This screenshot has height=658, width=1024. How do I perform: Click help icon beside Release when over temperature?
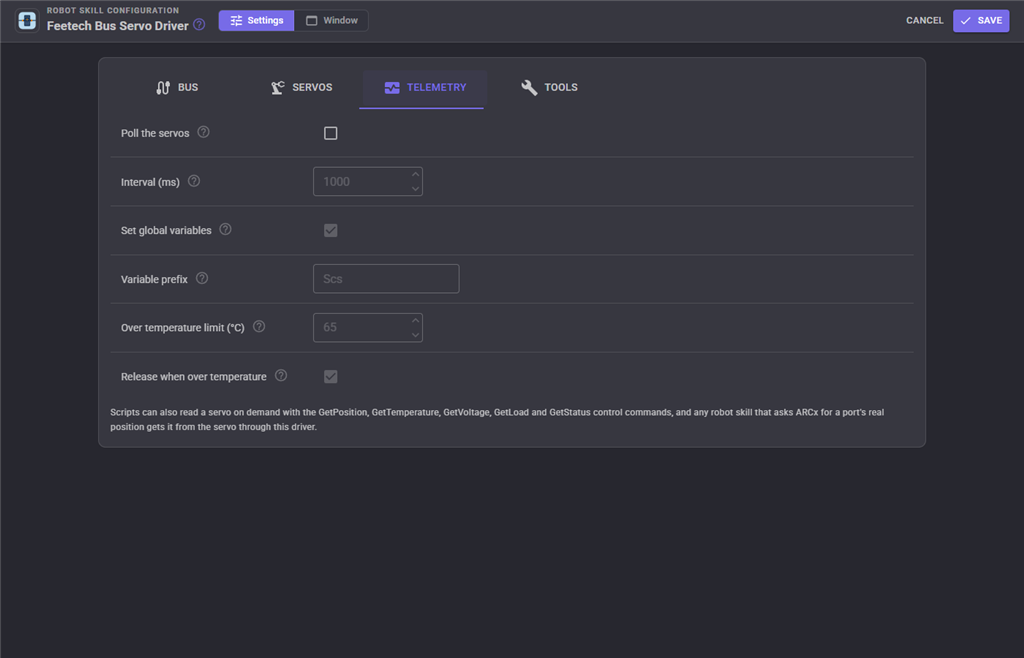click(x=281, y=375)
